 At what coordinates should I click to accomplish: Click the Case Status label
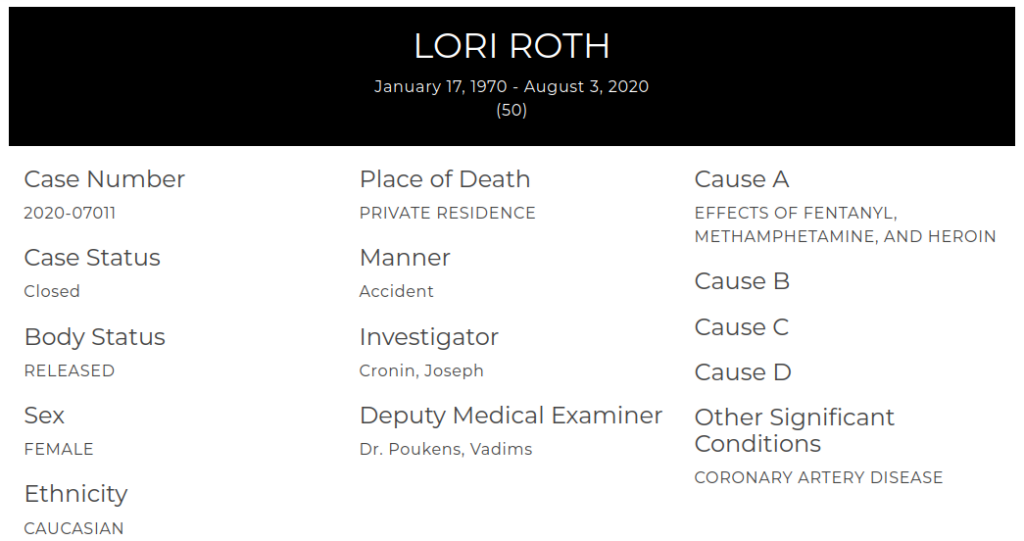coord(92,258)
